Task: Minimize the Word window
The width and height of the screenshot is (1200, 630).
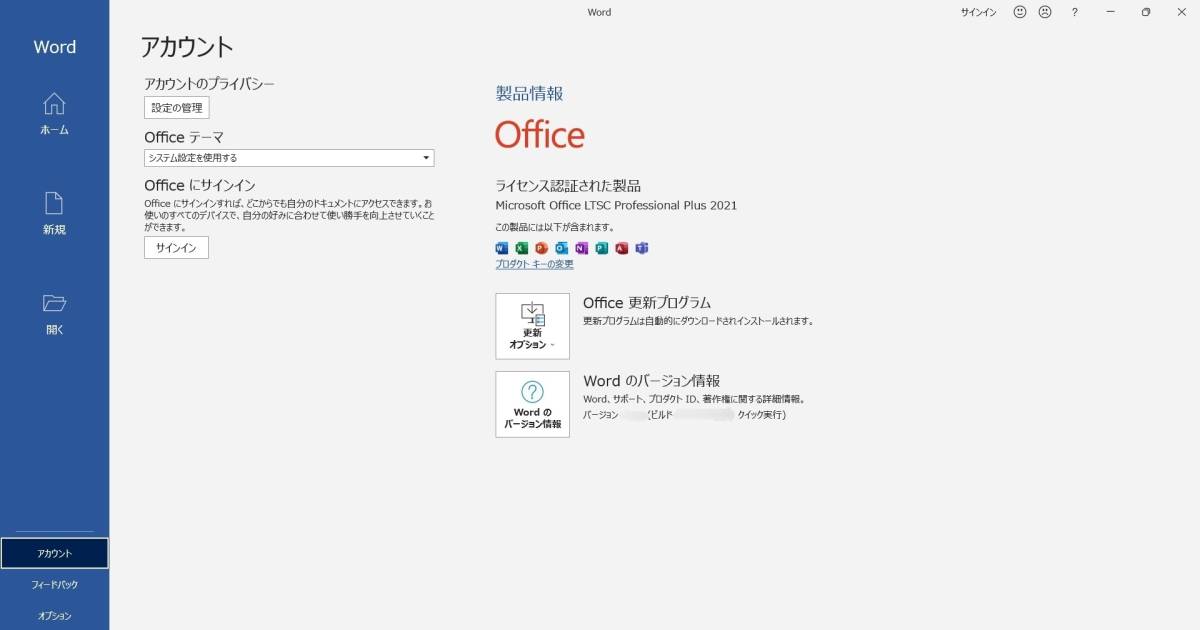Action: click(x=1111, y=12)
